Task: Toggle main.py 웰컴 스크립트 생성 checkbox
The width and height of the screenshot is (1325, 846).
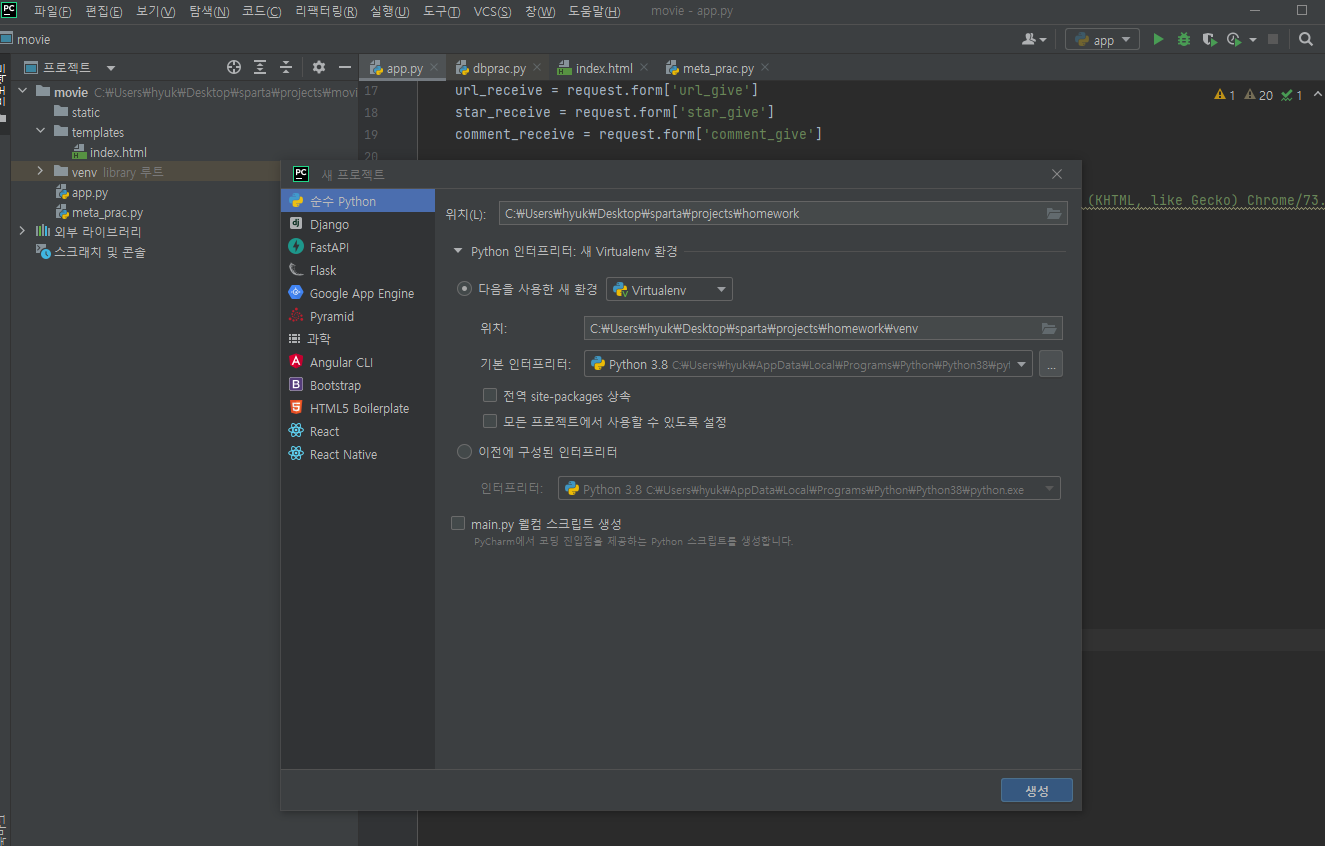Action: [458, 523]
